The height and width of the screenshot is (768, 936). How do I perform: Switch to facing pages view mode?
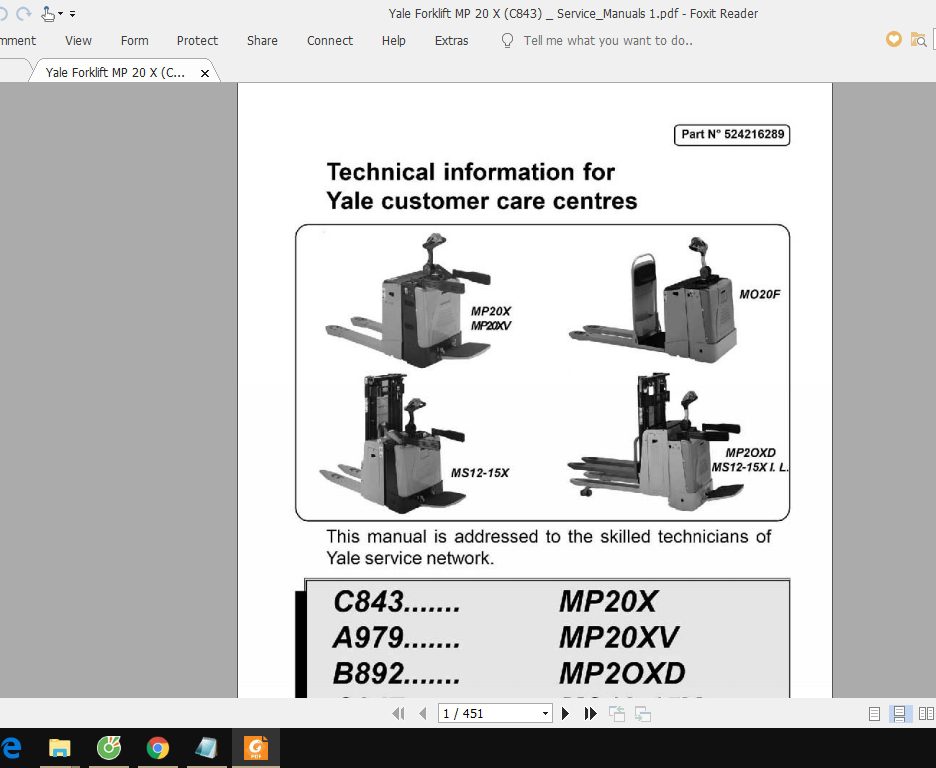click(x=926, y=714)
